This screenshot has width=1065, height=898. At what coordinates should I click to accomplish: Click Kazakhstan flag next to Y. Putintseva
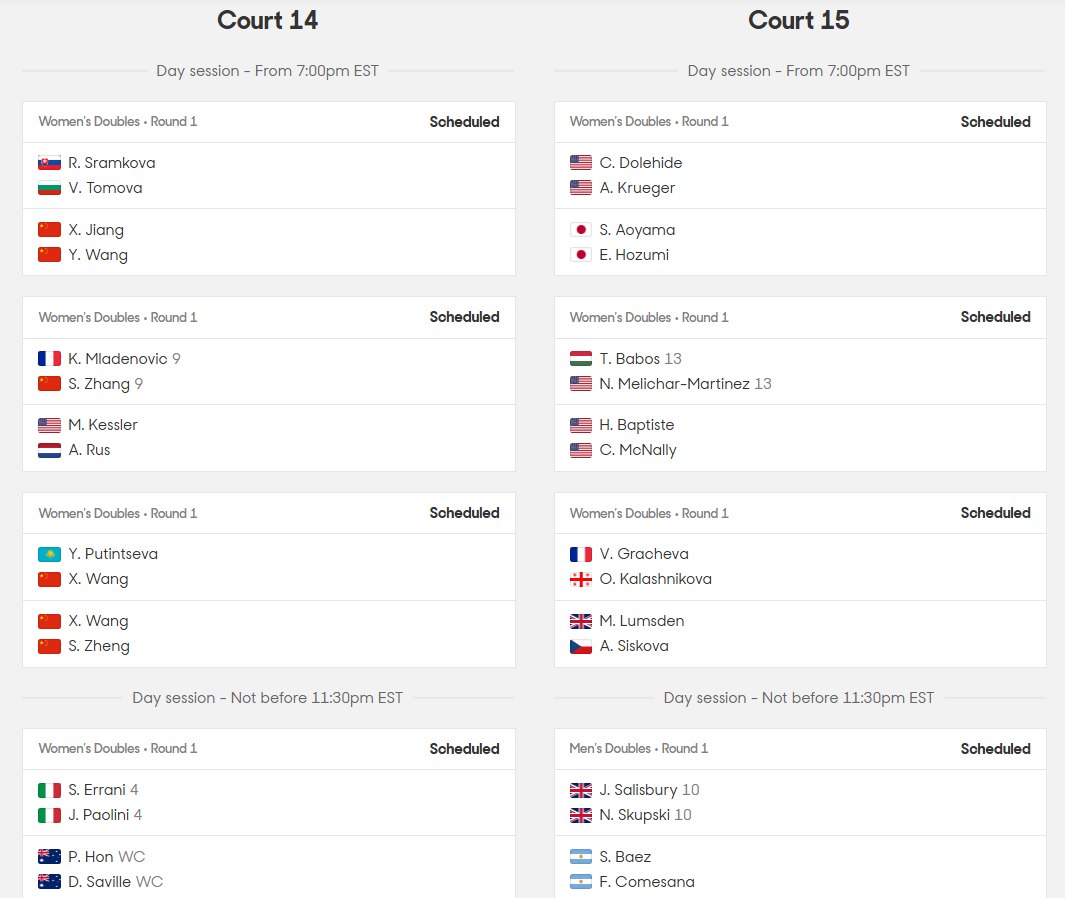(x=49, y=554)
